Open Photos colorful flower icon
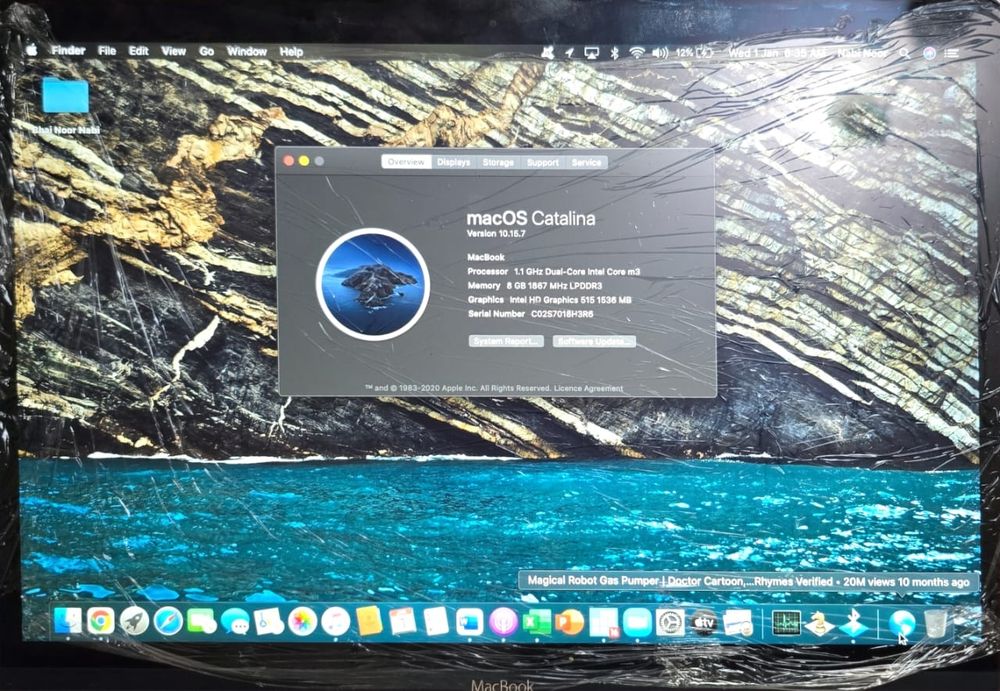 [302, 621]
